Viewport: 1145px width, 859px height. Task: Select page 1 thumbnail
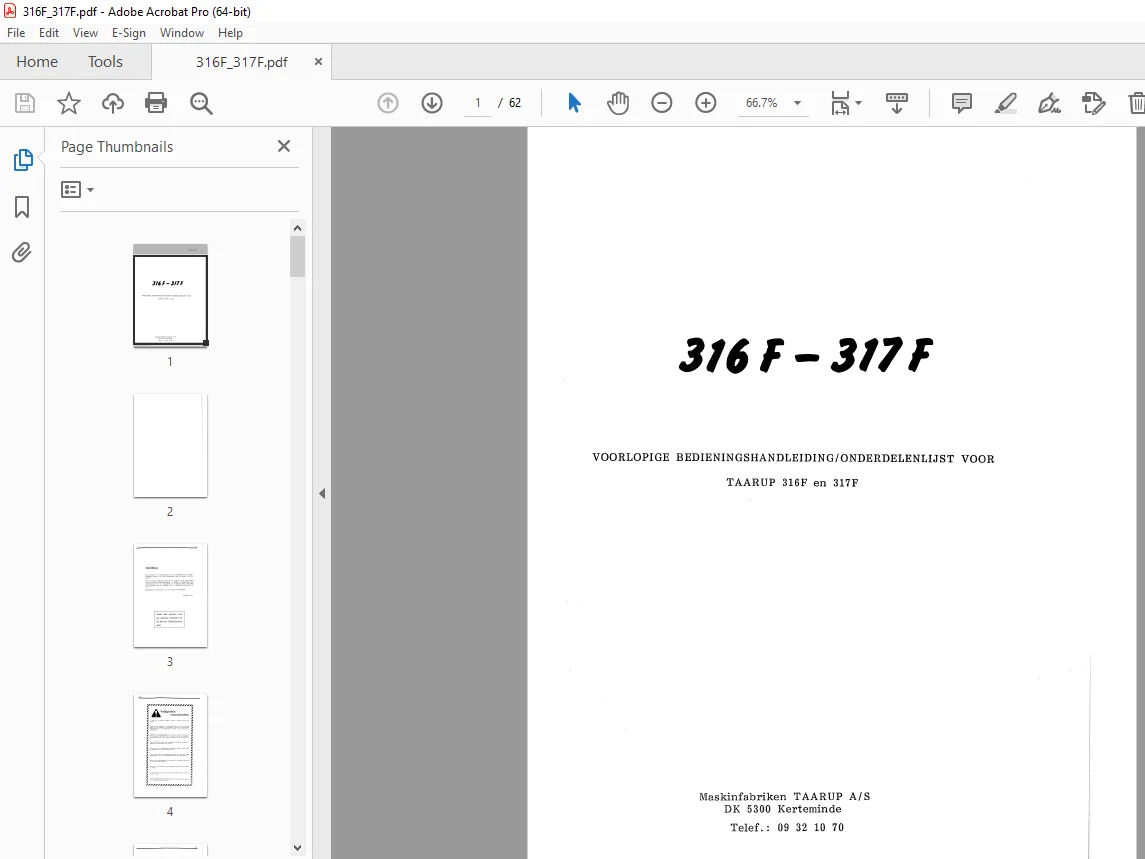(170, 296)
